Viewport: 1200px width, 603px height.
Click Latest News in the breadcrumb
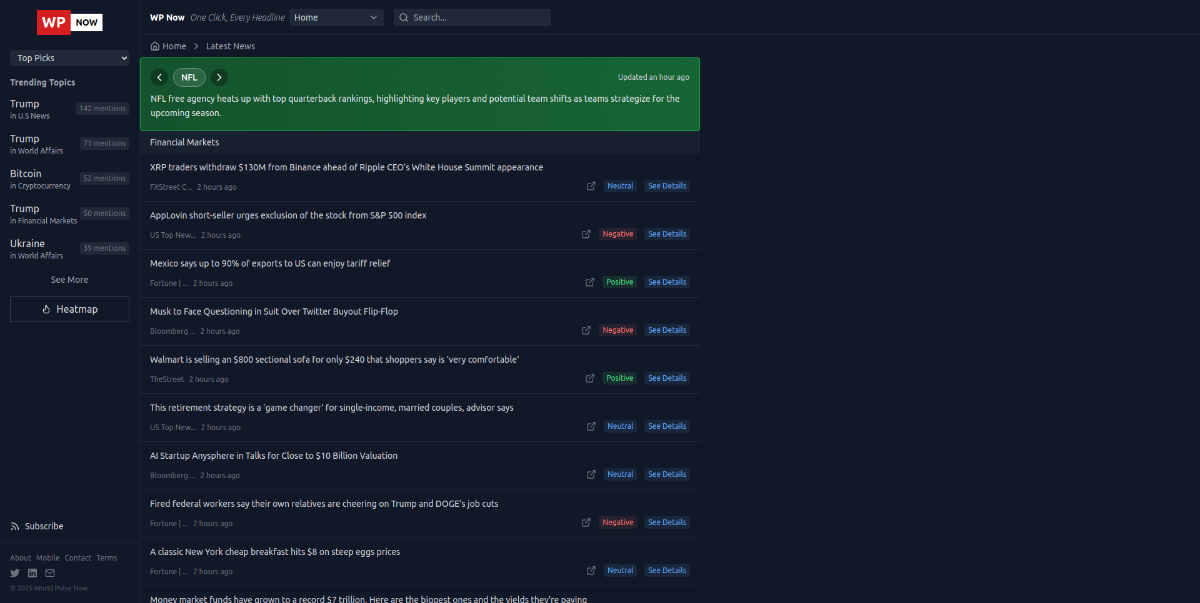click(231, 46)
